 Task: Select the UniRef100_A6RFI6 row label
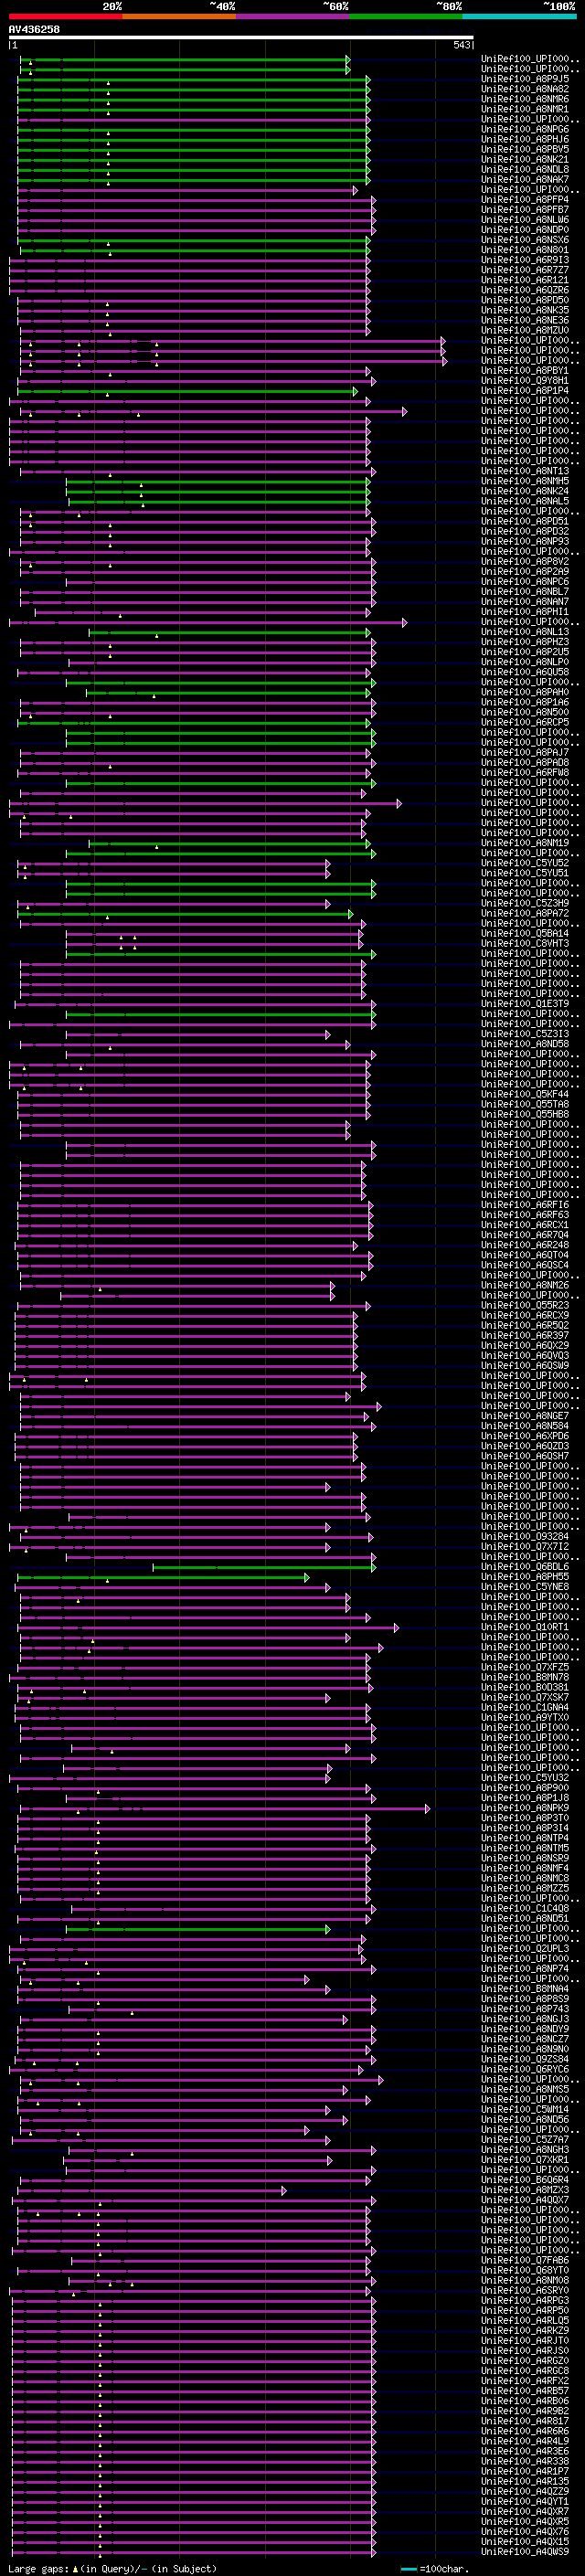pos(525,1205)
